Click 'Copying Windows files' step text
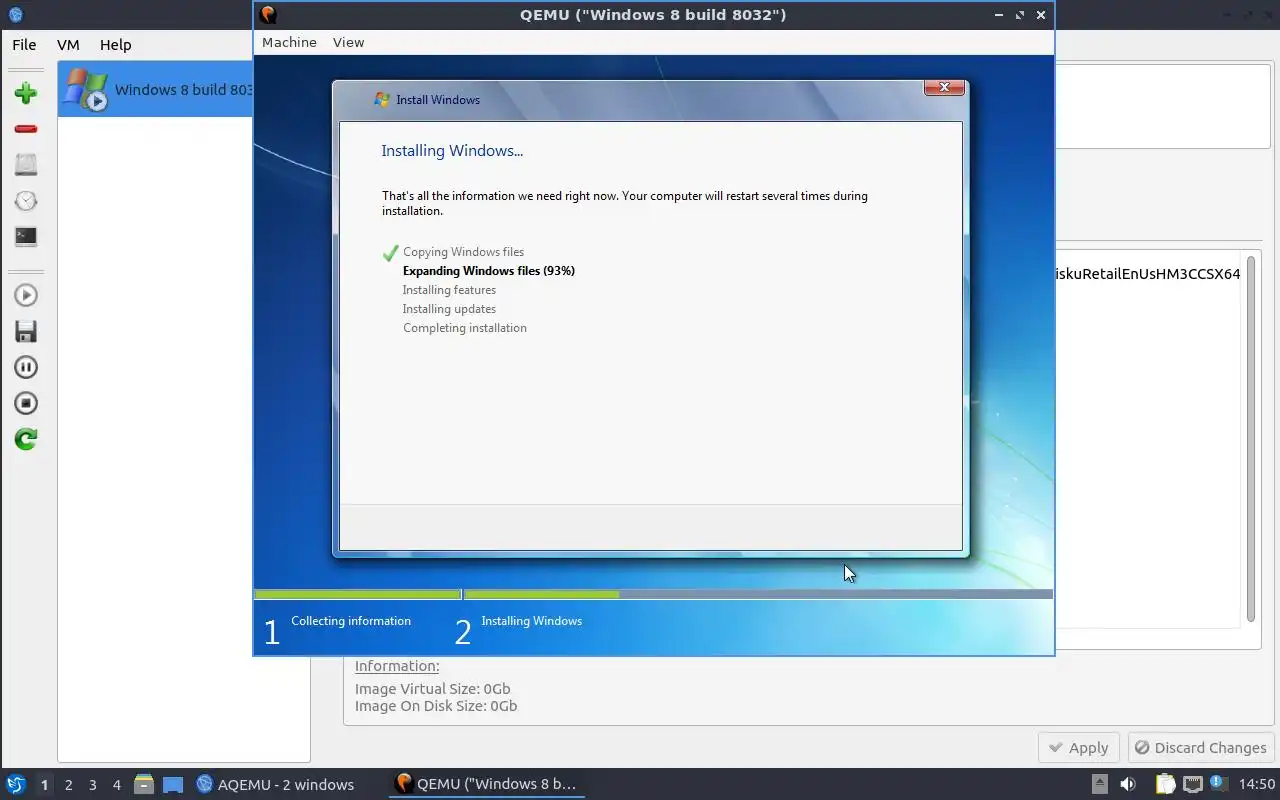The image size is (1280, 800). click(x=463, y=252)
